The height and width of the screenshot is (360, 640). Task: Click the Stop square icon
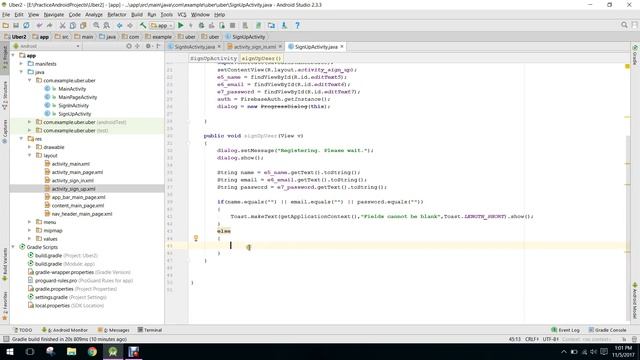pyautogui.click(x=233, y=25)
